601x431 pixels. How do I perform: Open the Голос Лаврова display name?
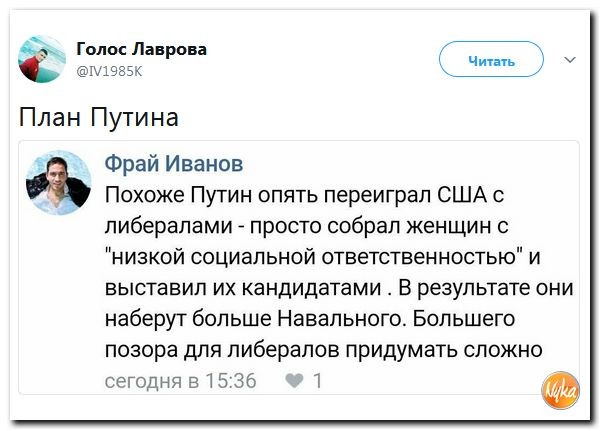(x=141, y=50)
